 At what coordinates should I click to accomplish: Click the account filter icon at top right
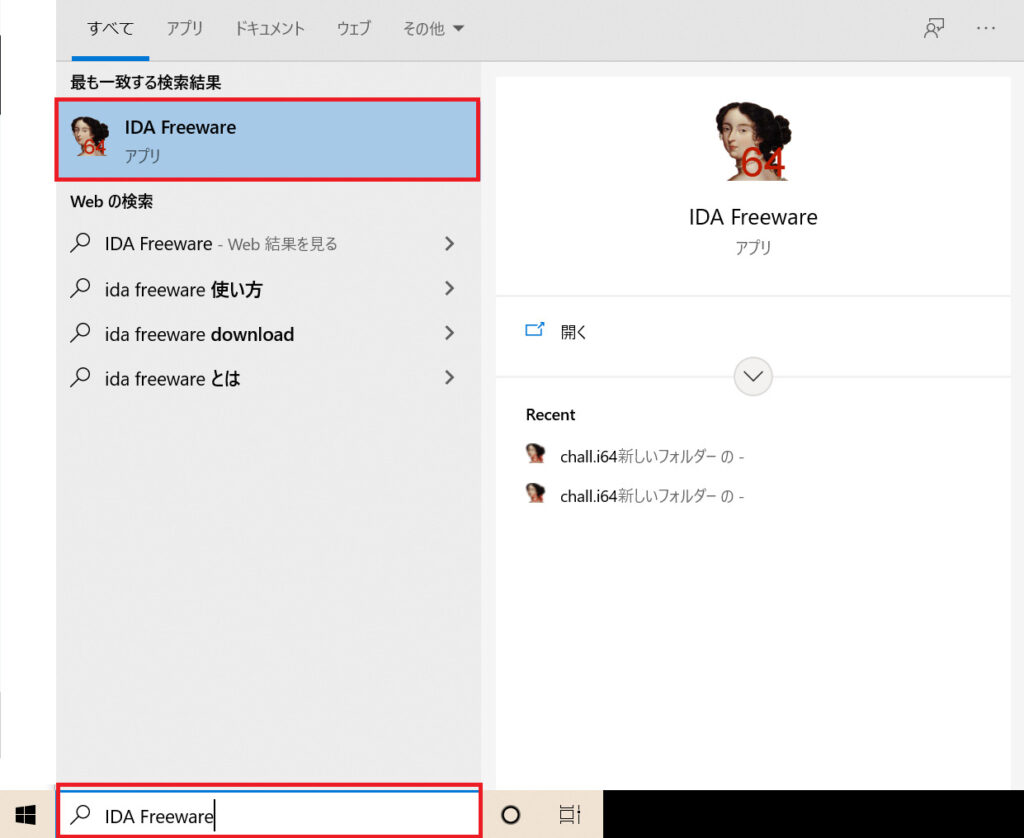coord(933,28)
